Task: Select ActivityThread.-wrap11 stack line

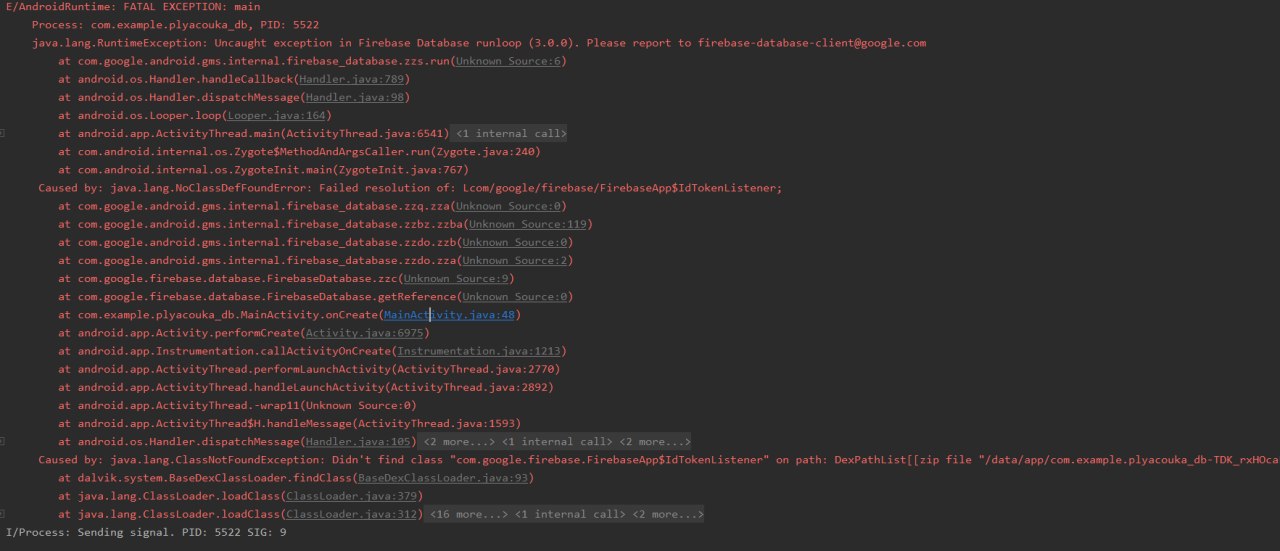Action: coord(237,405)
